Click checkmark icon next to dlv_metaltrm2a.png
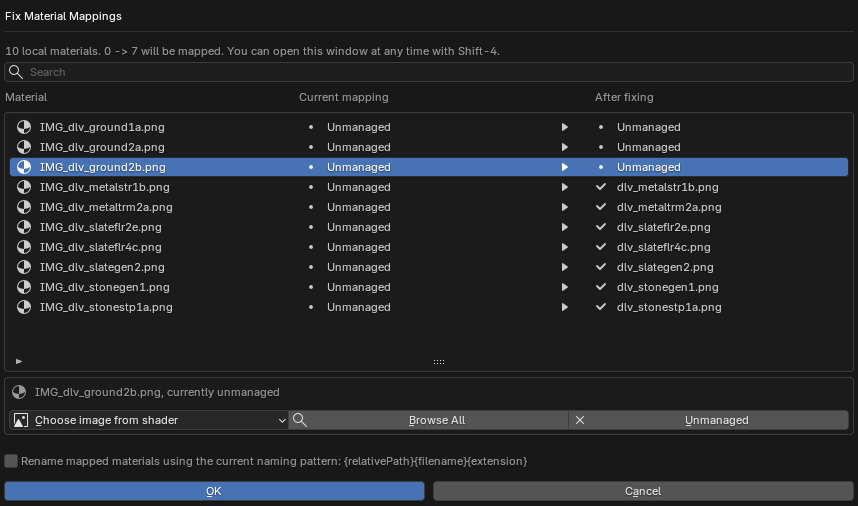The height and width of the screenshot is (506, 858). [601, 207]
